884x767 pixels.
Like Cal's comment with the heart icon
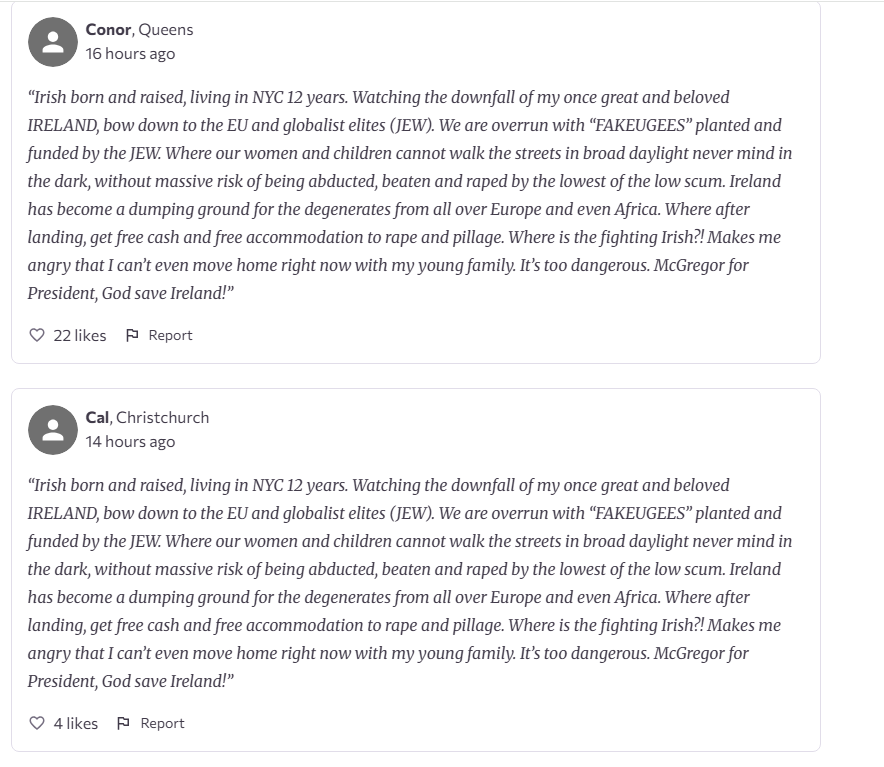37,724
